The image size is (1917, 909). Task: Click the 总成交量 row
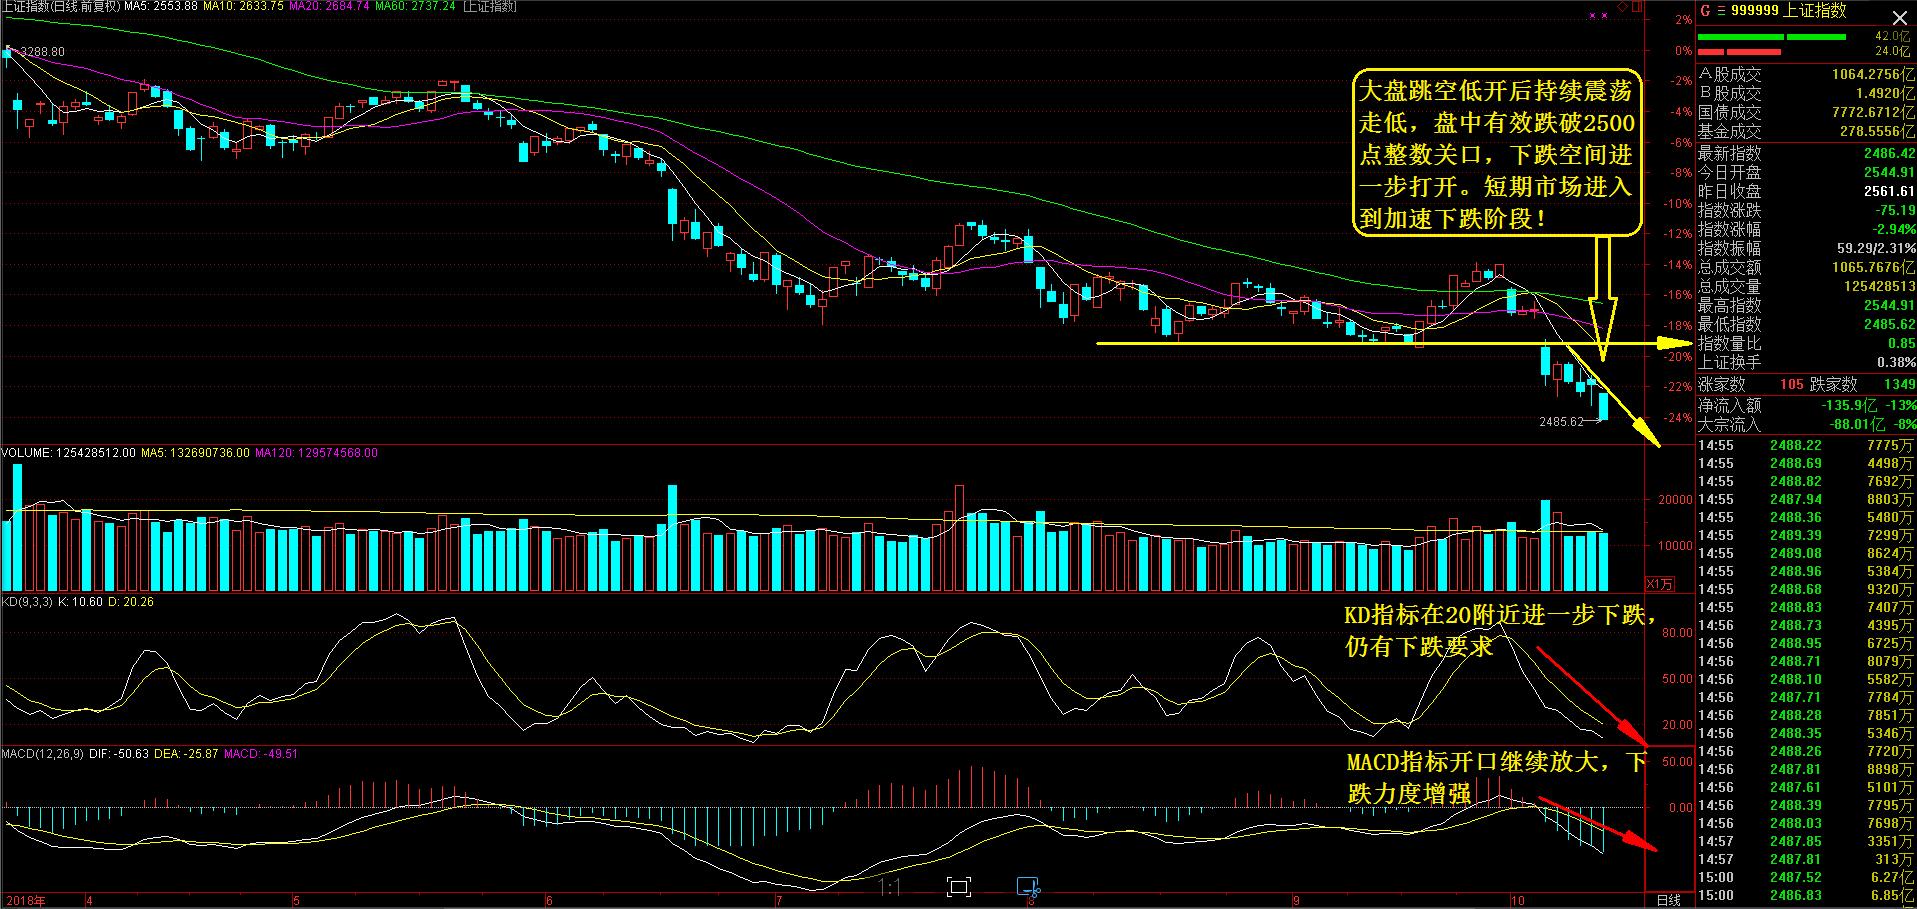tap(1806, 286)
